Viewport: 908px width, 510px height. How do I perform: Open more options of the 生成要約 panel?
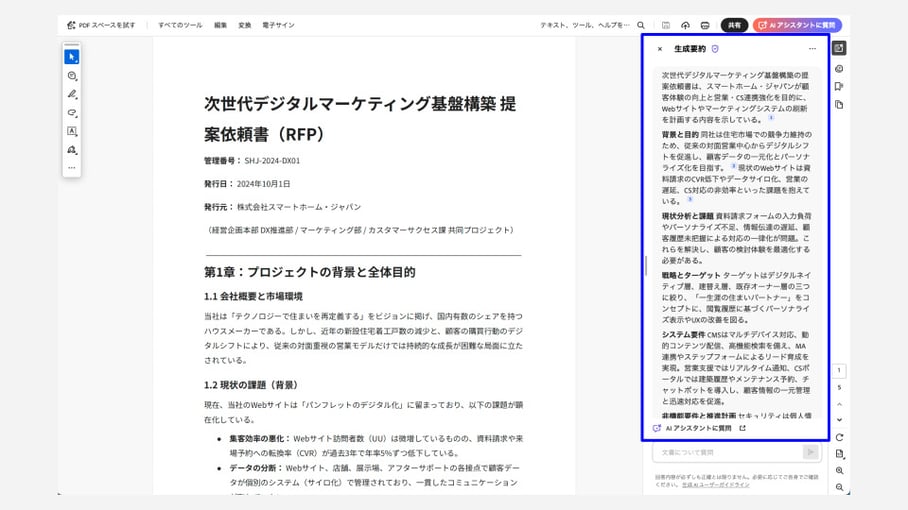(x=812, y=48)
